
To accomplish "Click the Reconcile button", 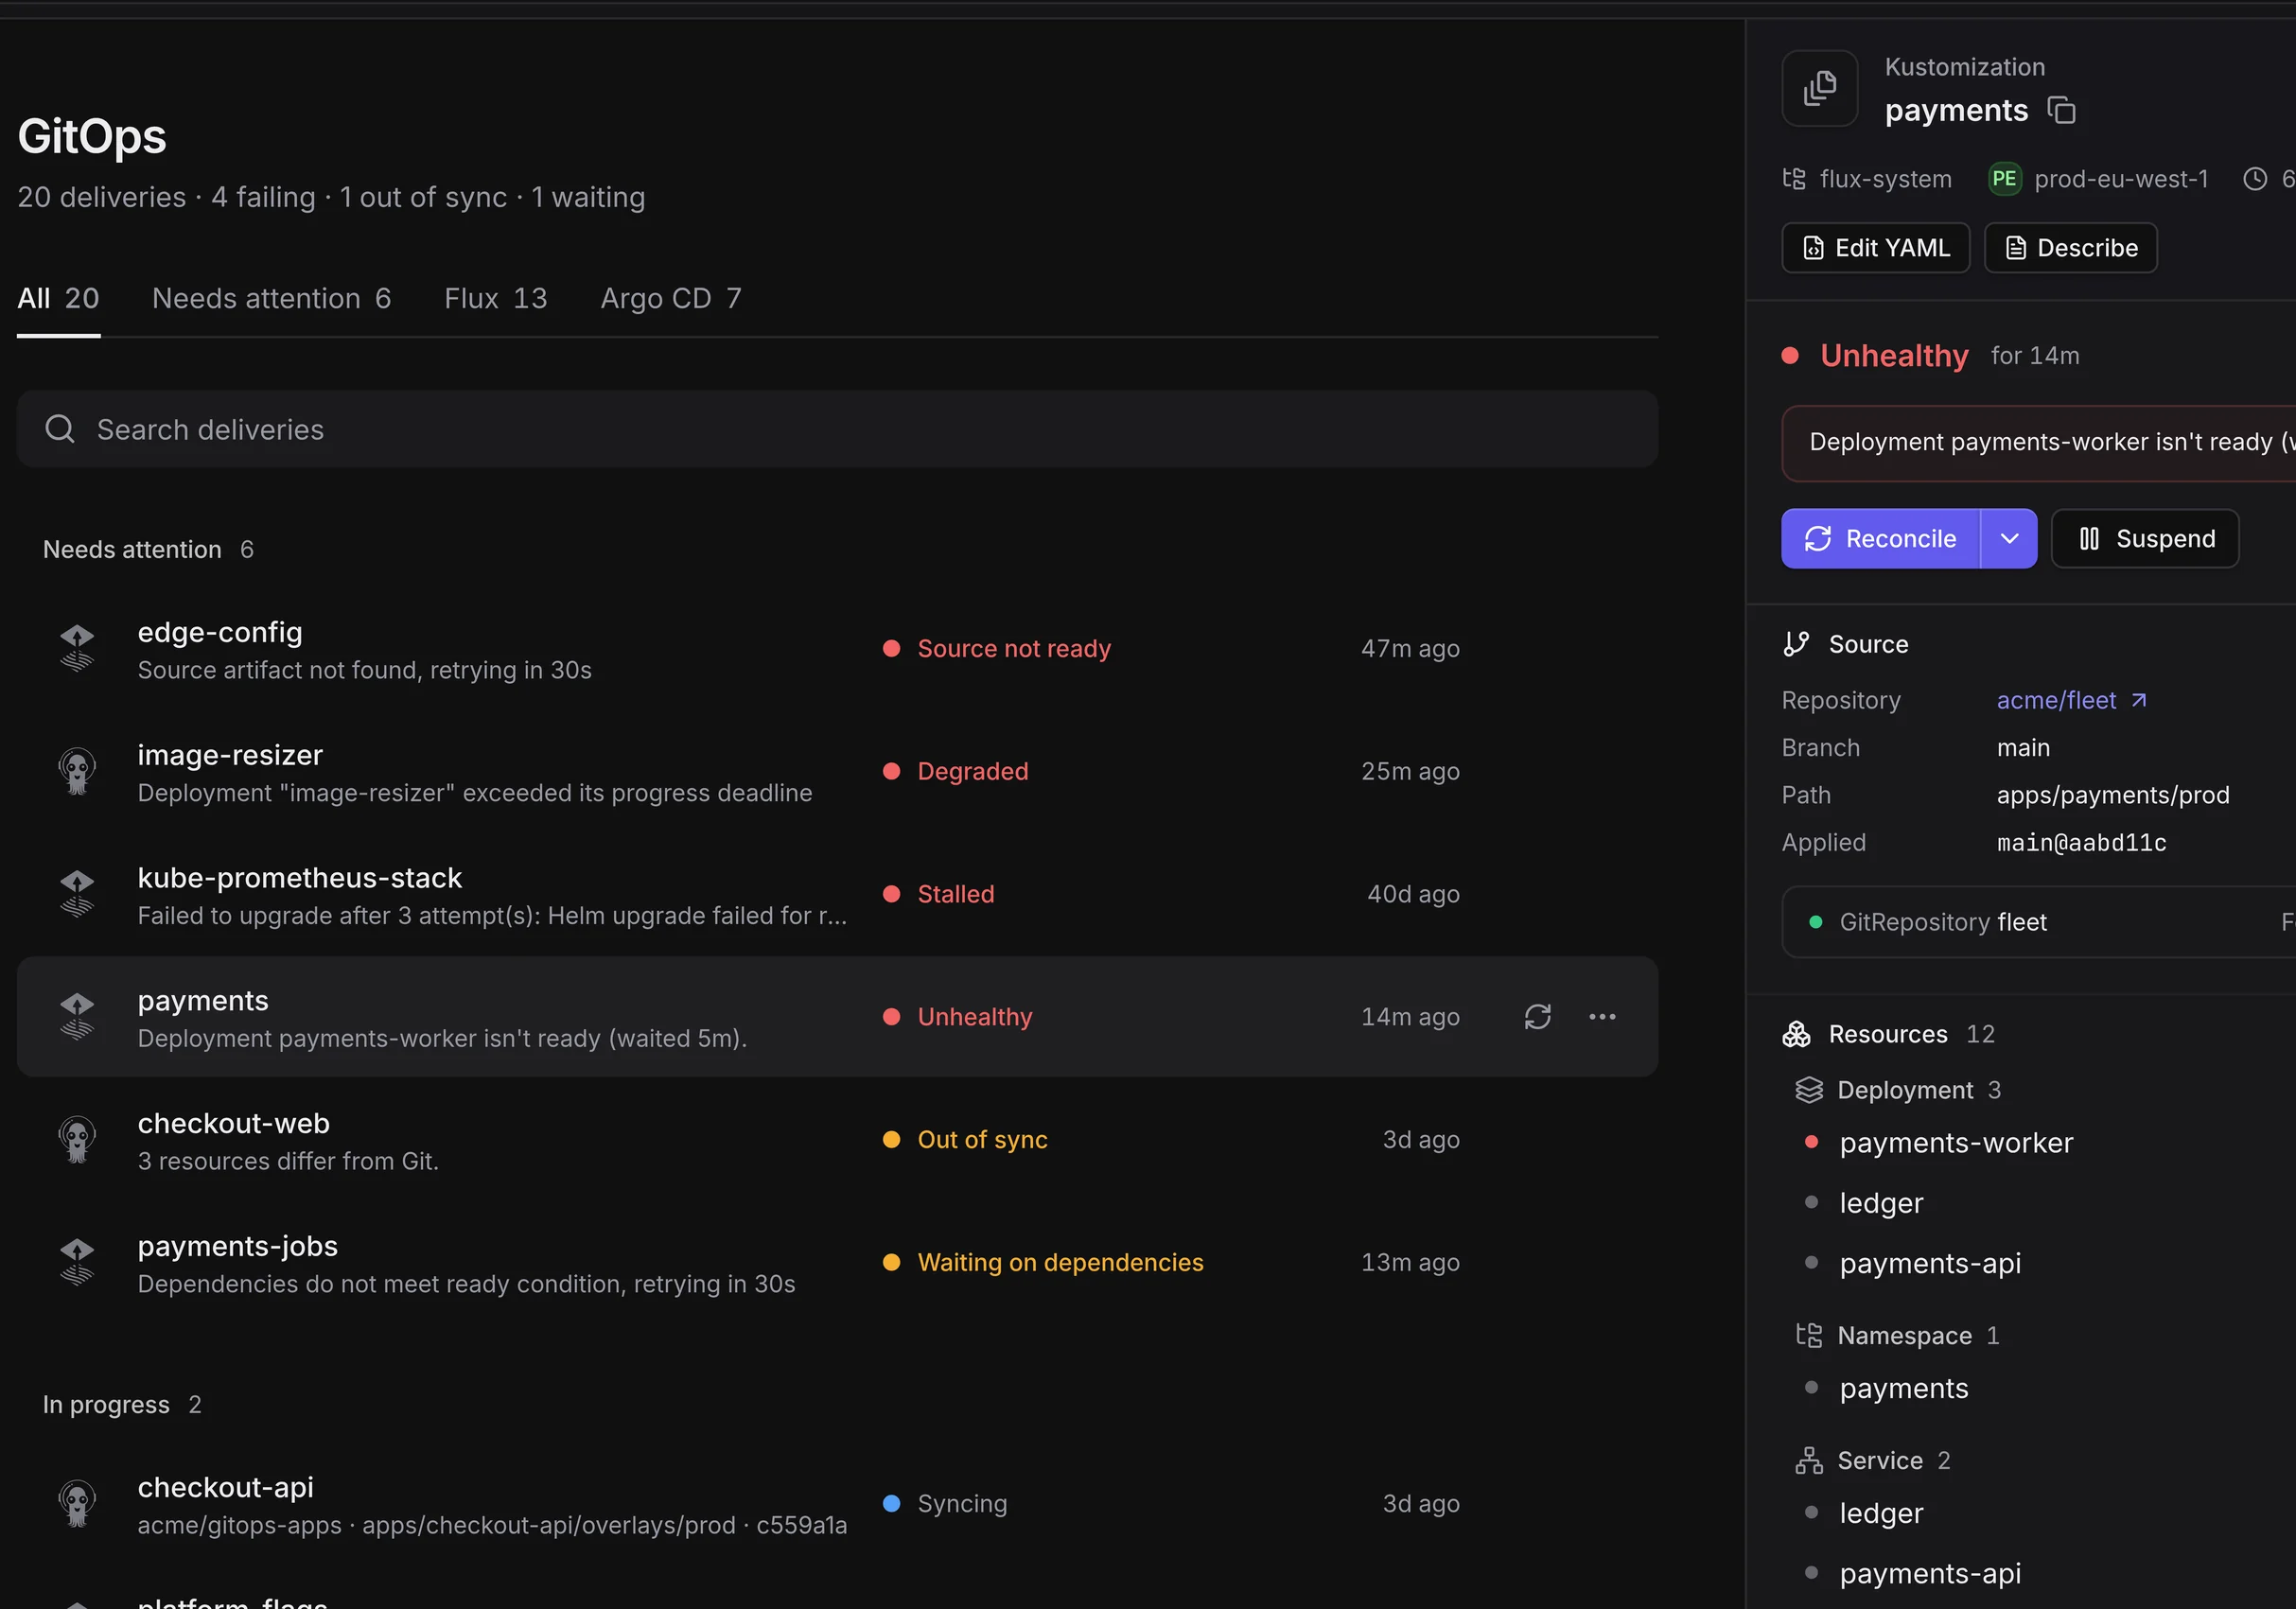I will coord(1880,539).
